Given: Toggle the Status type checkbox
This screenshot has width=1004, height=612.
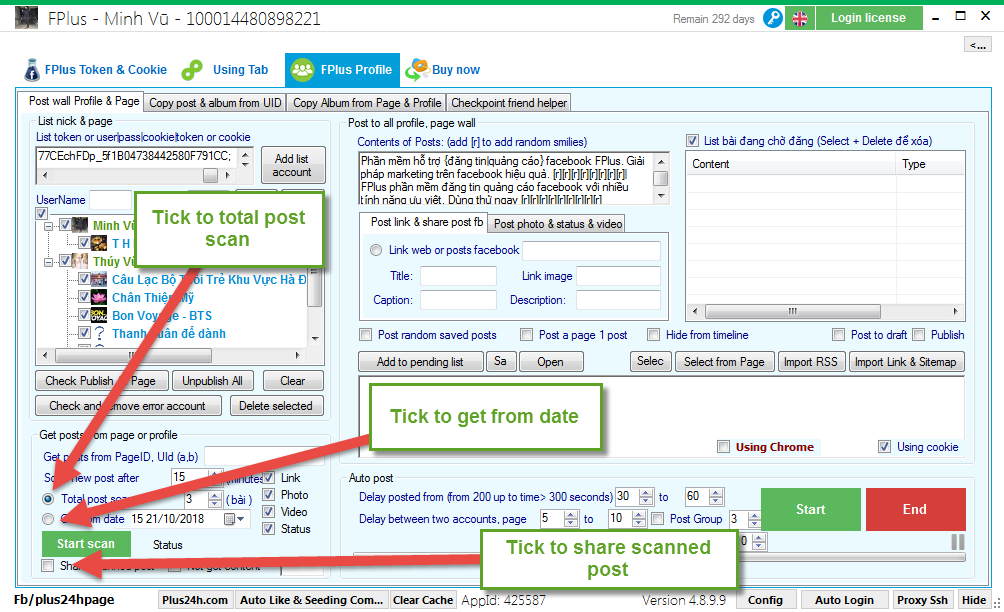Looking at the screenshot, I should pyautogui.click(x=269, y=528).
